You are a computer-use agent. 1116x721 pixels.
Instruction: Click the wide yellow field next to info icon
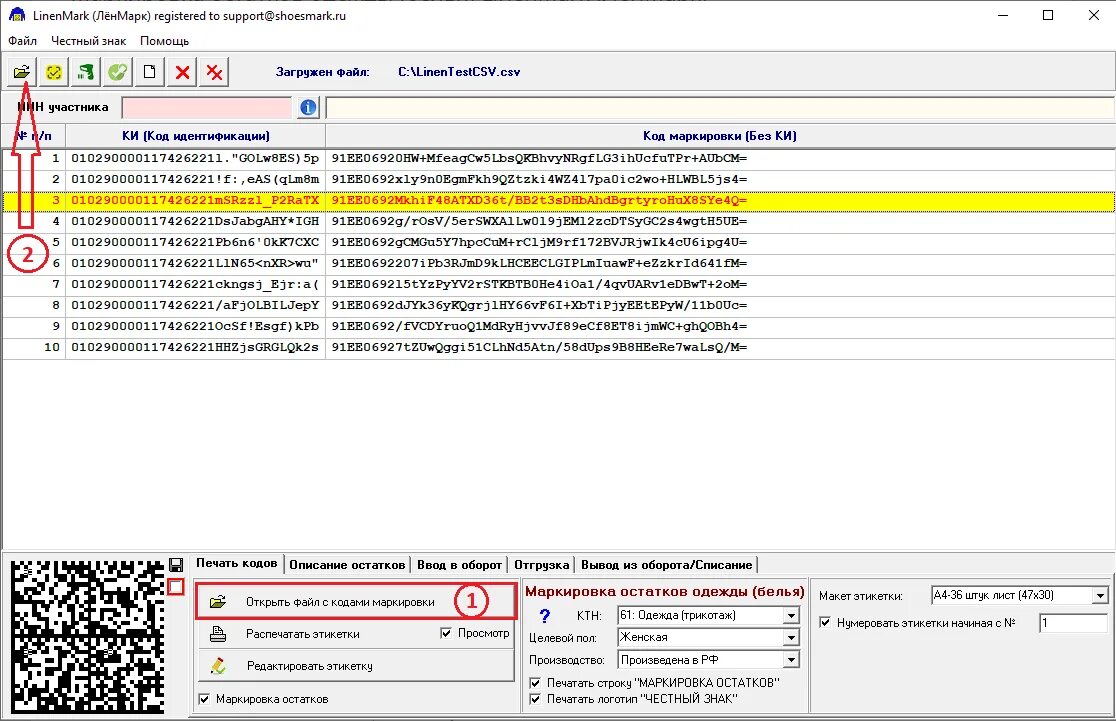pyautogui.click(x=720, y=107)
